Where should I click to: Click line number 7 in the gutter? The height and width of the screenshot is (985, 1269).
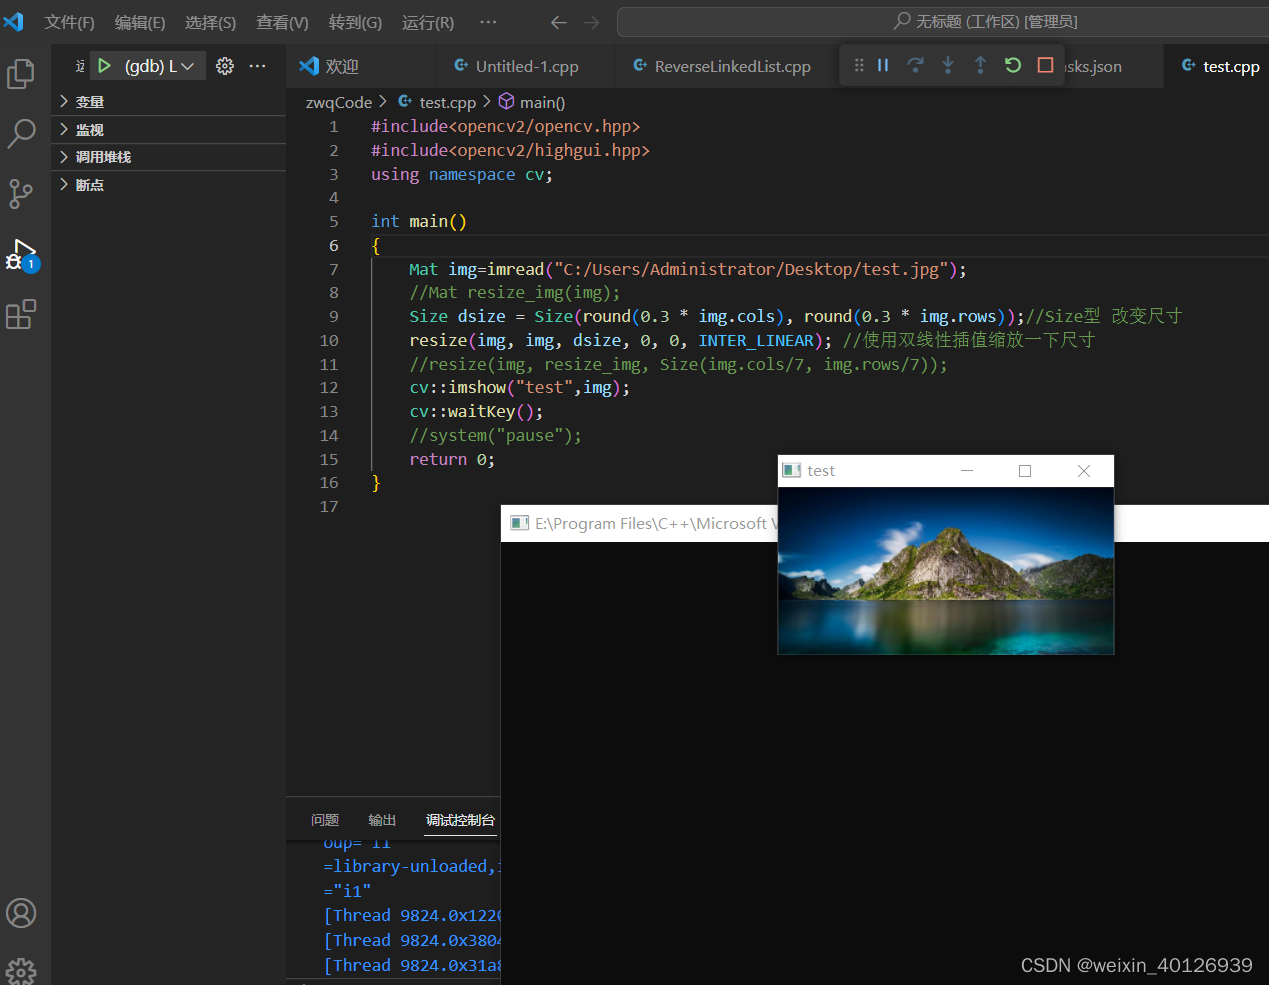[334, 269]
